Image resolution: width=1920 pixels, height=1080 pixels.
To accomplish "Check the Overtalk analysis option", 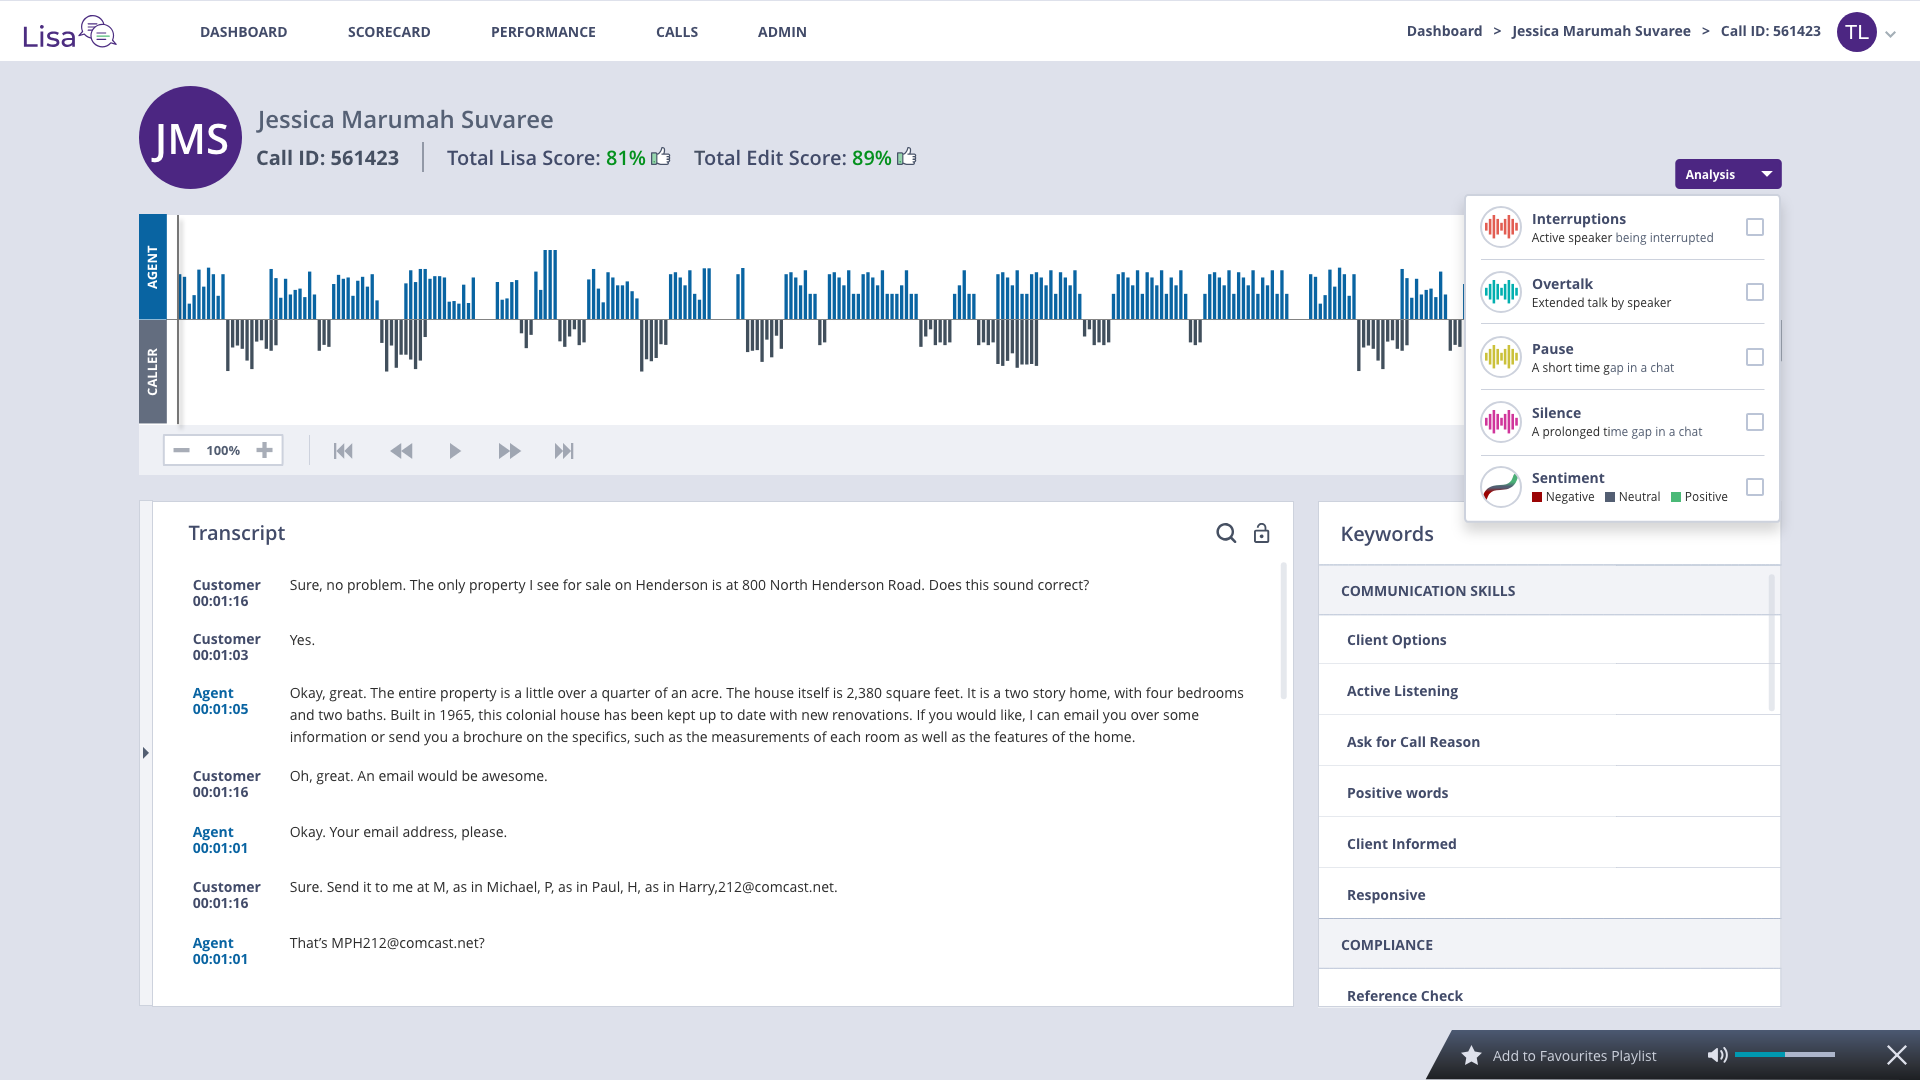I will click(1754, 292).
